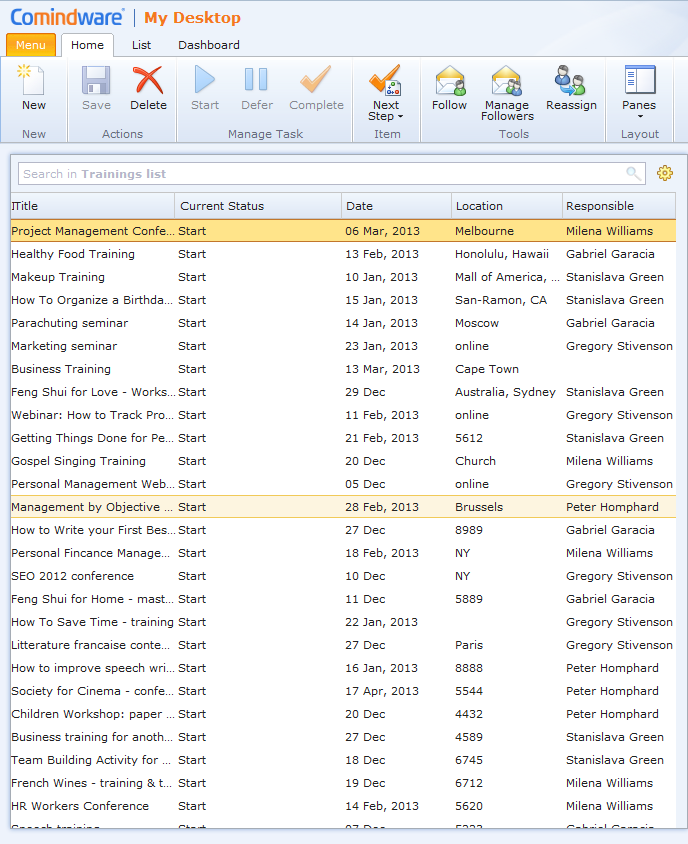Click the Melbourne location cell
The image size is (688, 844).
[x=484, y=231]
